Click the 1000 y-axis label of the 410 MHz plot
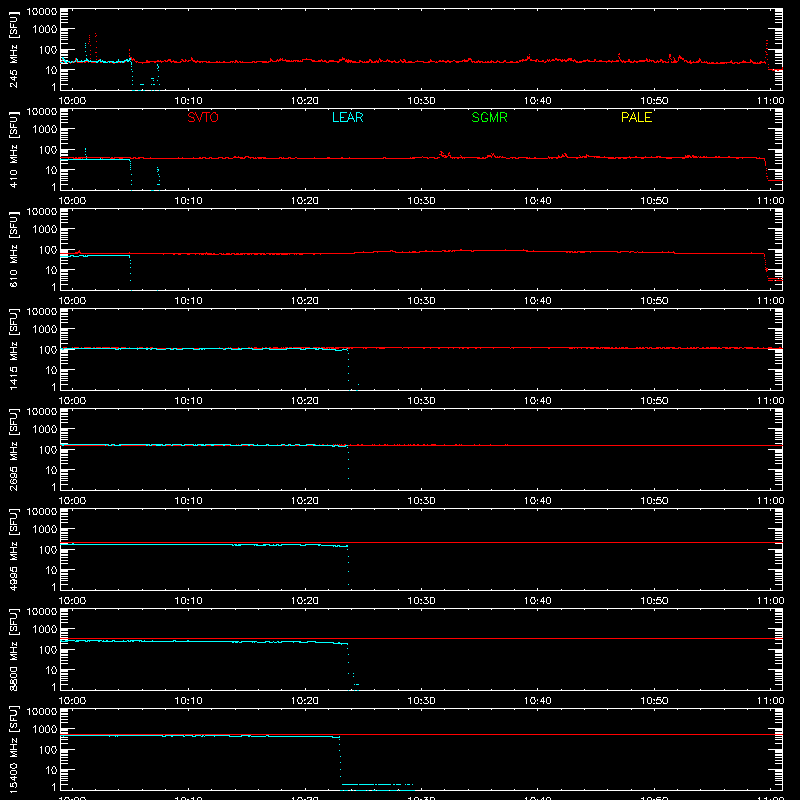This screenshot has width=800, height=800. coord(45,130)
